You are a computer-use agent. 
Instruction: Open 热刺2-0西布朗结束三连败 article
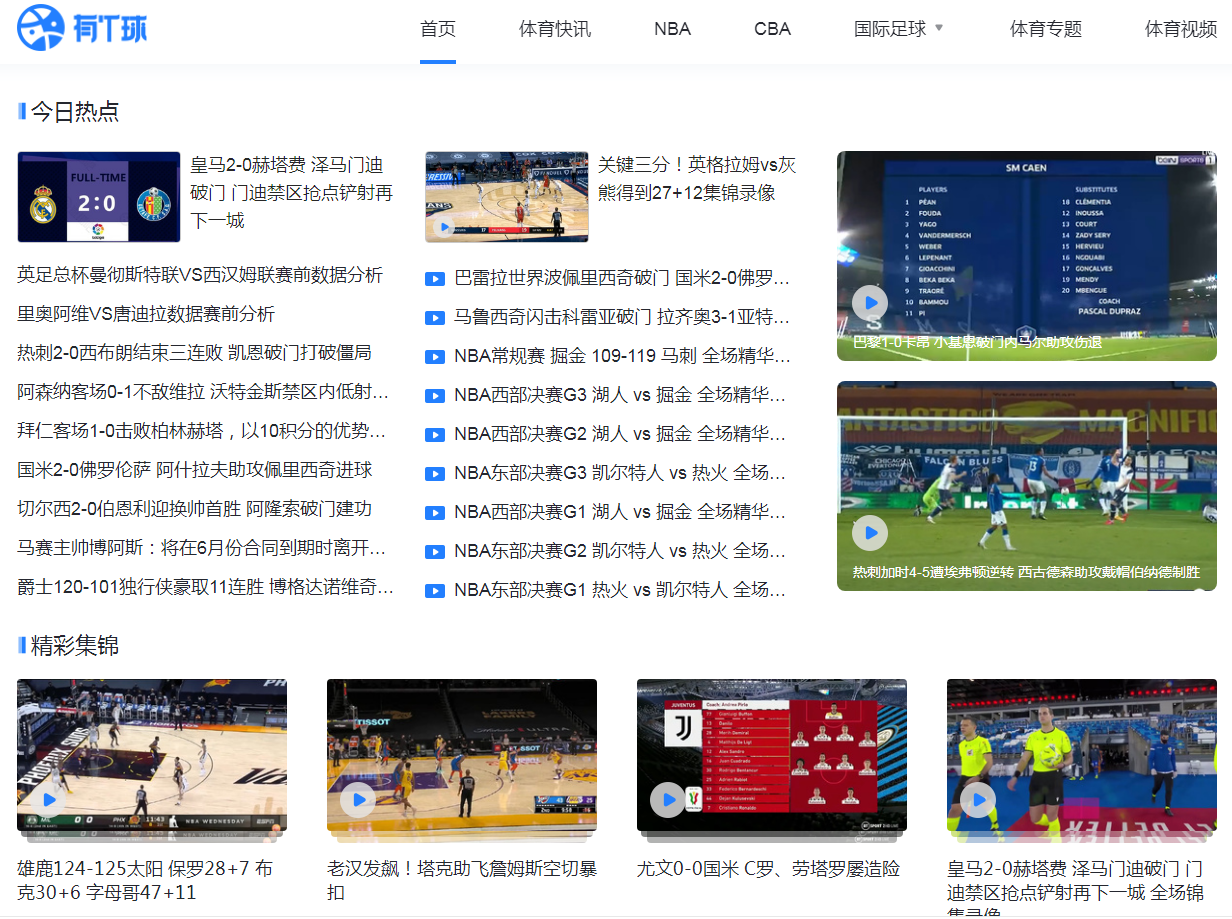194,353
